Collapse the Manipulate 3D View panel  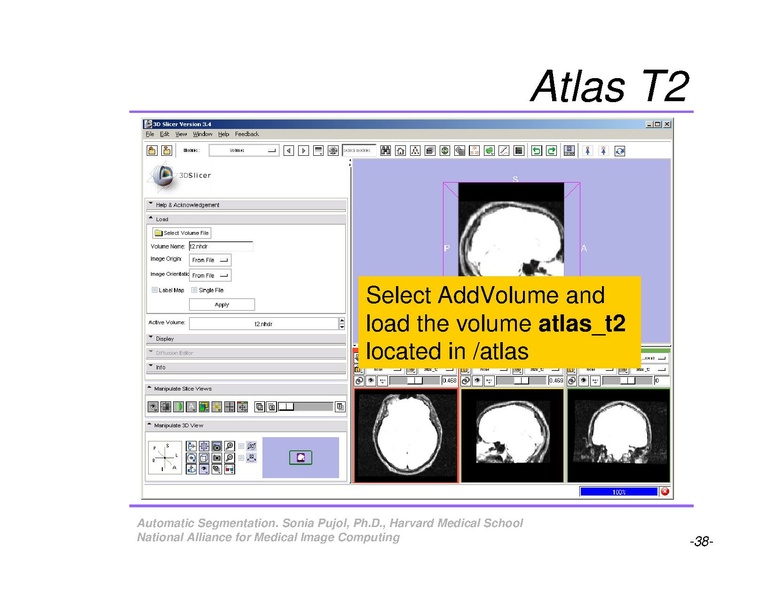click(246, 426)
